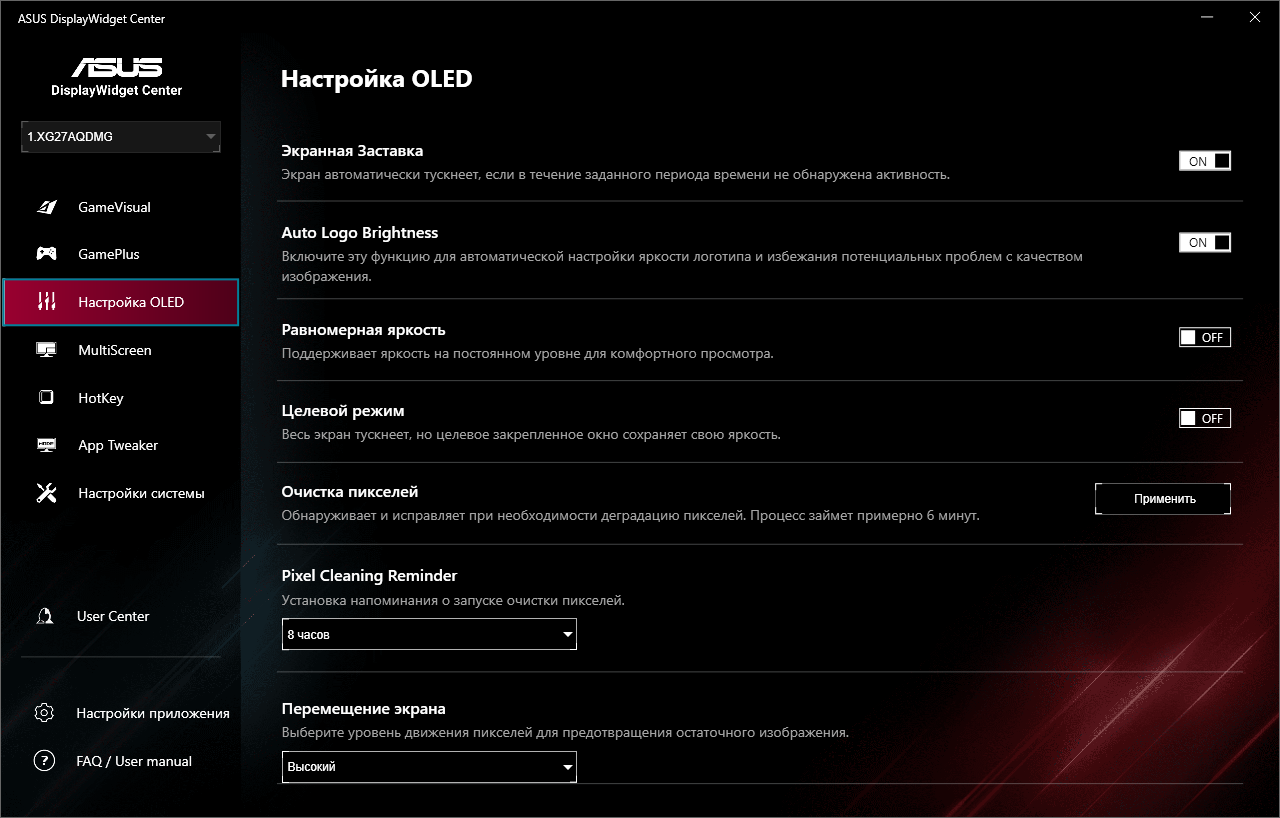
Task: Click the OLED settings sliders icon
Action: (x=46, y=302)
